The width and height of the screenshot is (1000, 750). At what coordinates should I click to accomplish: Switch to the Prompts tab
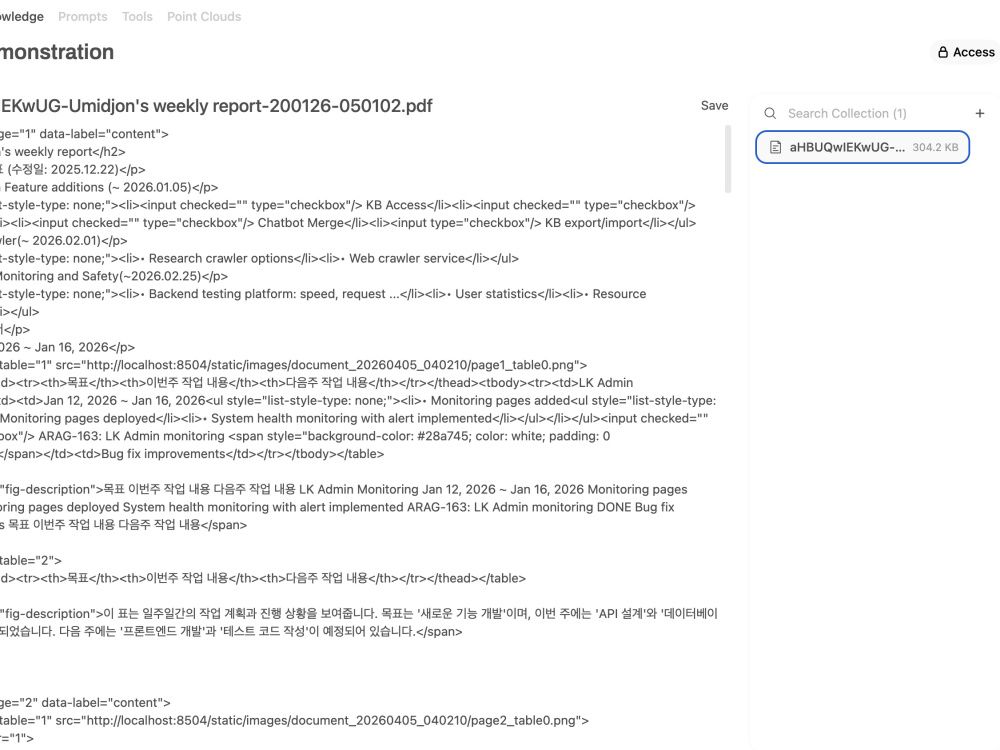(x=82, y=17)
